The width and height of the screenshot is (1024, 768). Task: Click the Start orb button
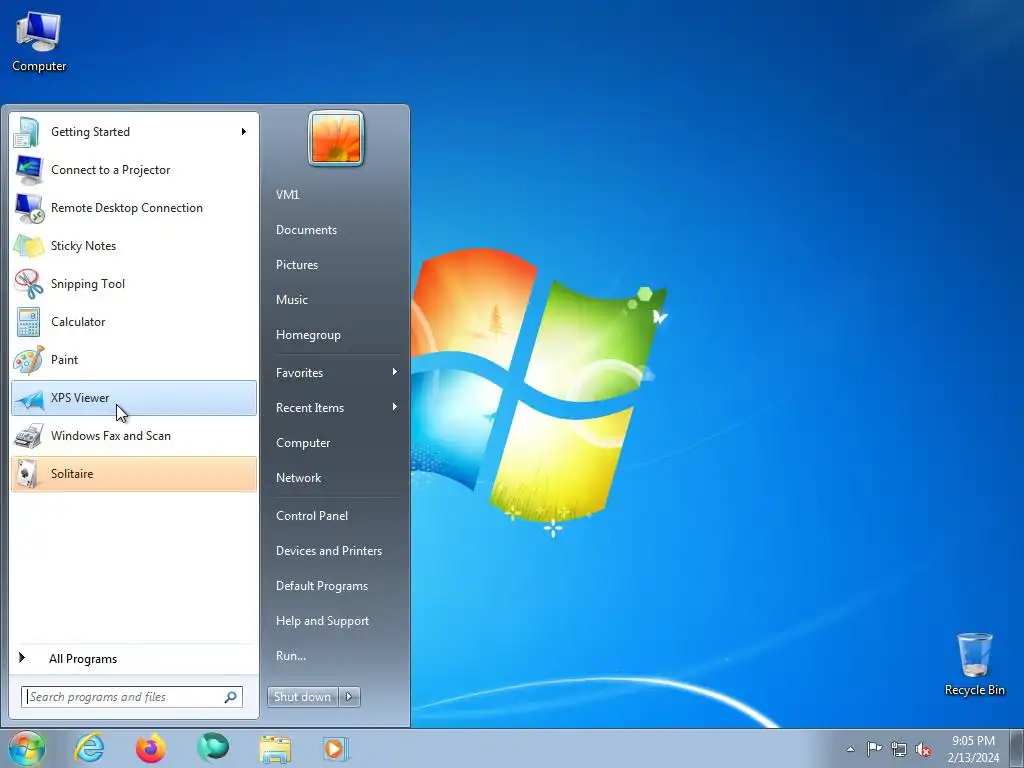coord(27,748)
